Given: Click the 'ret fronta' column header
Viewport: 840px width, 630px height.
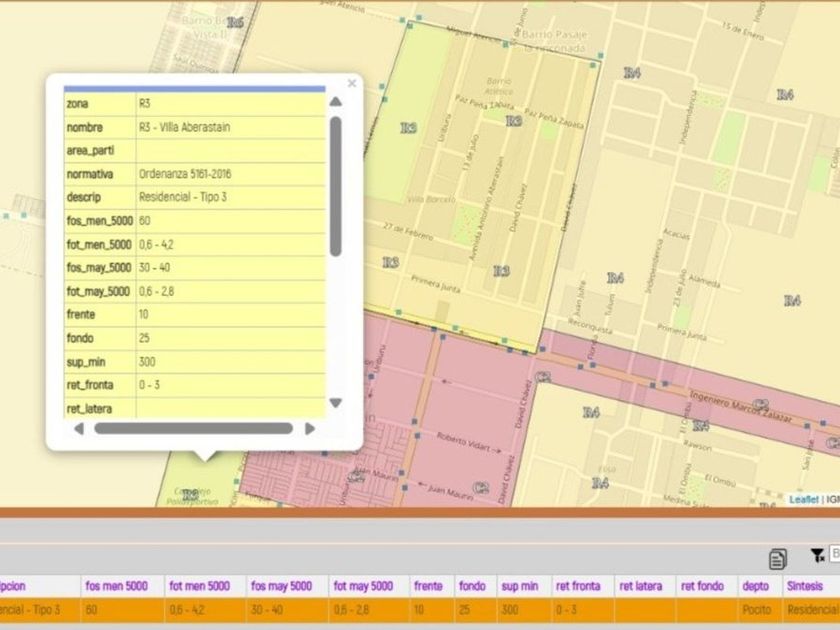Looking at the screenshot, I should tap(580, 586).
